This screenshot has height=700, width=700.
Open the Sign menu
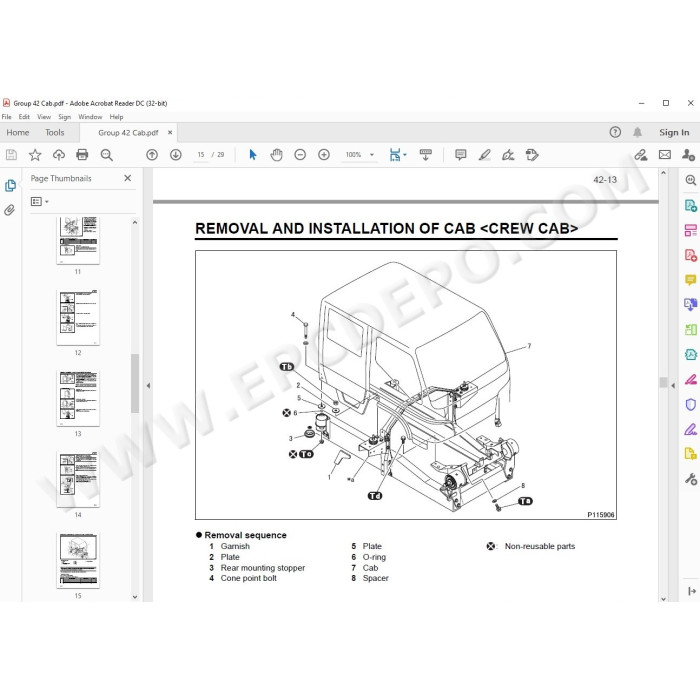[64, 117]
